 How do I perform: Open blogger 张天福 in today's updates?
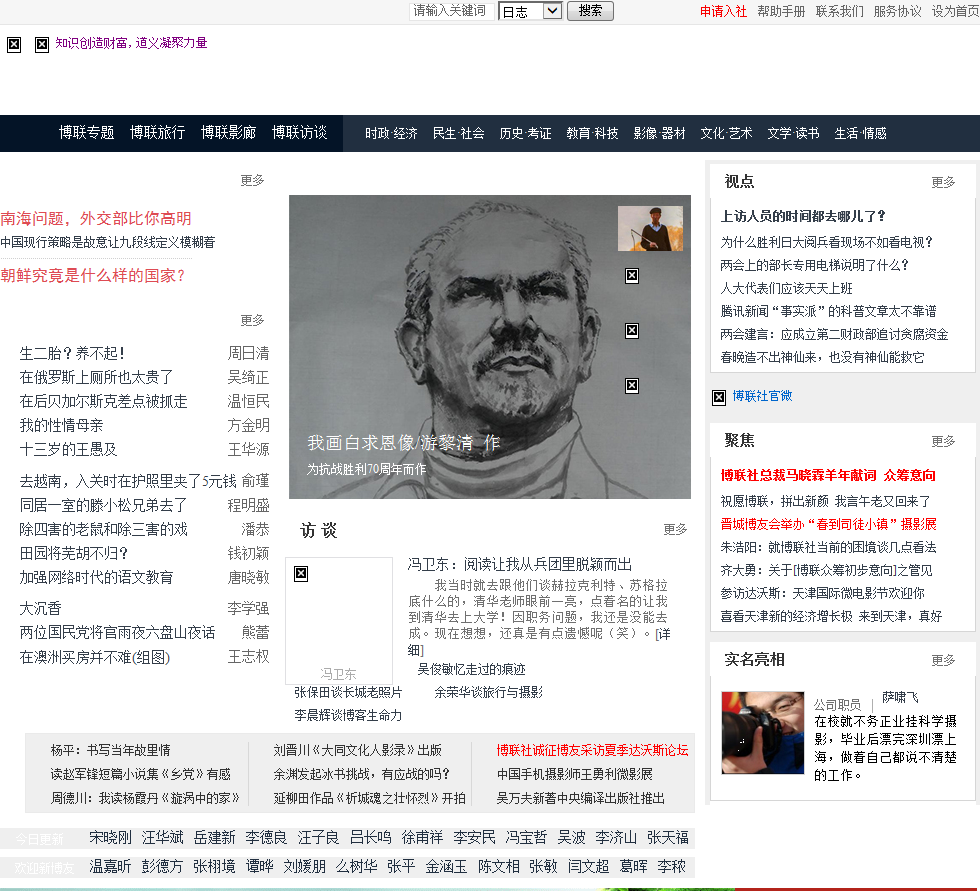coord(668,837)
